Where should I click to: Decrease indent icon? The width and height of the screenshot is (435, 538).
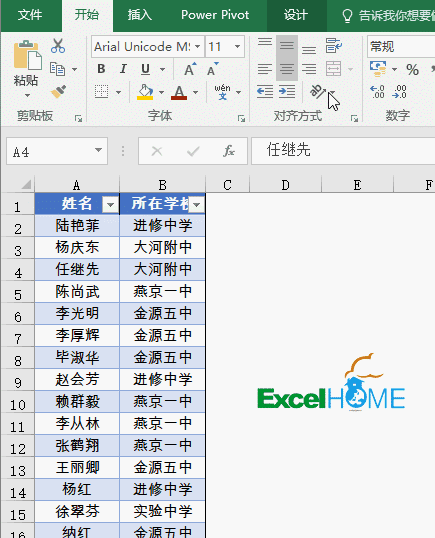[265, 92]
